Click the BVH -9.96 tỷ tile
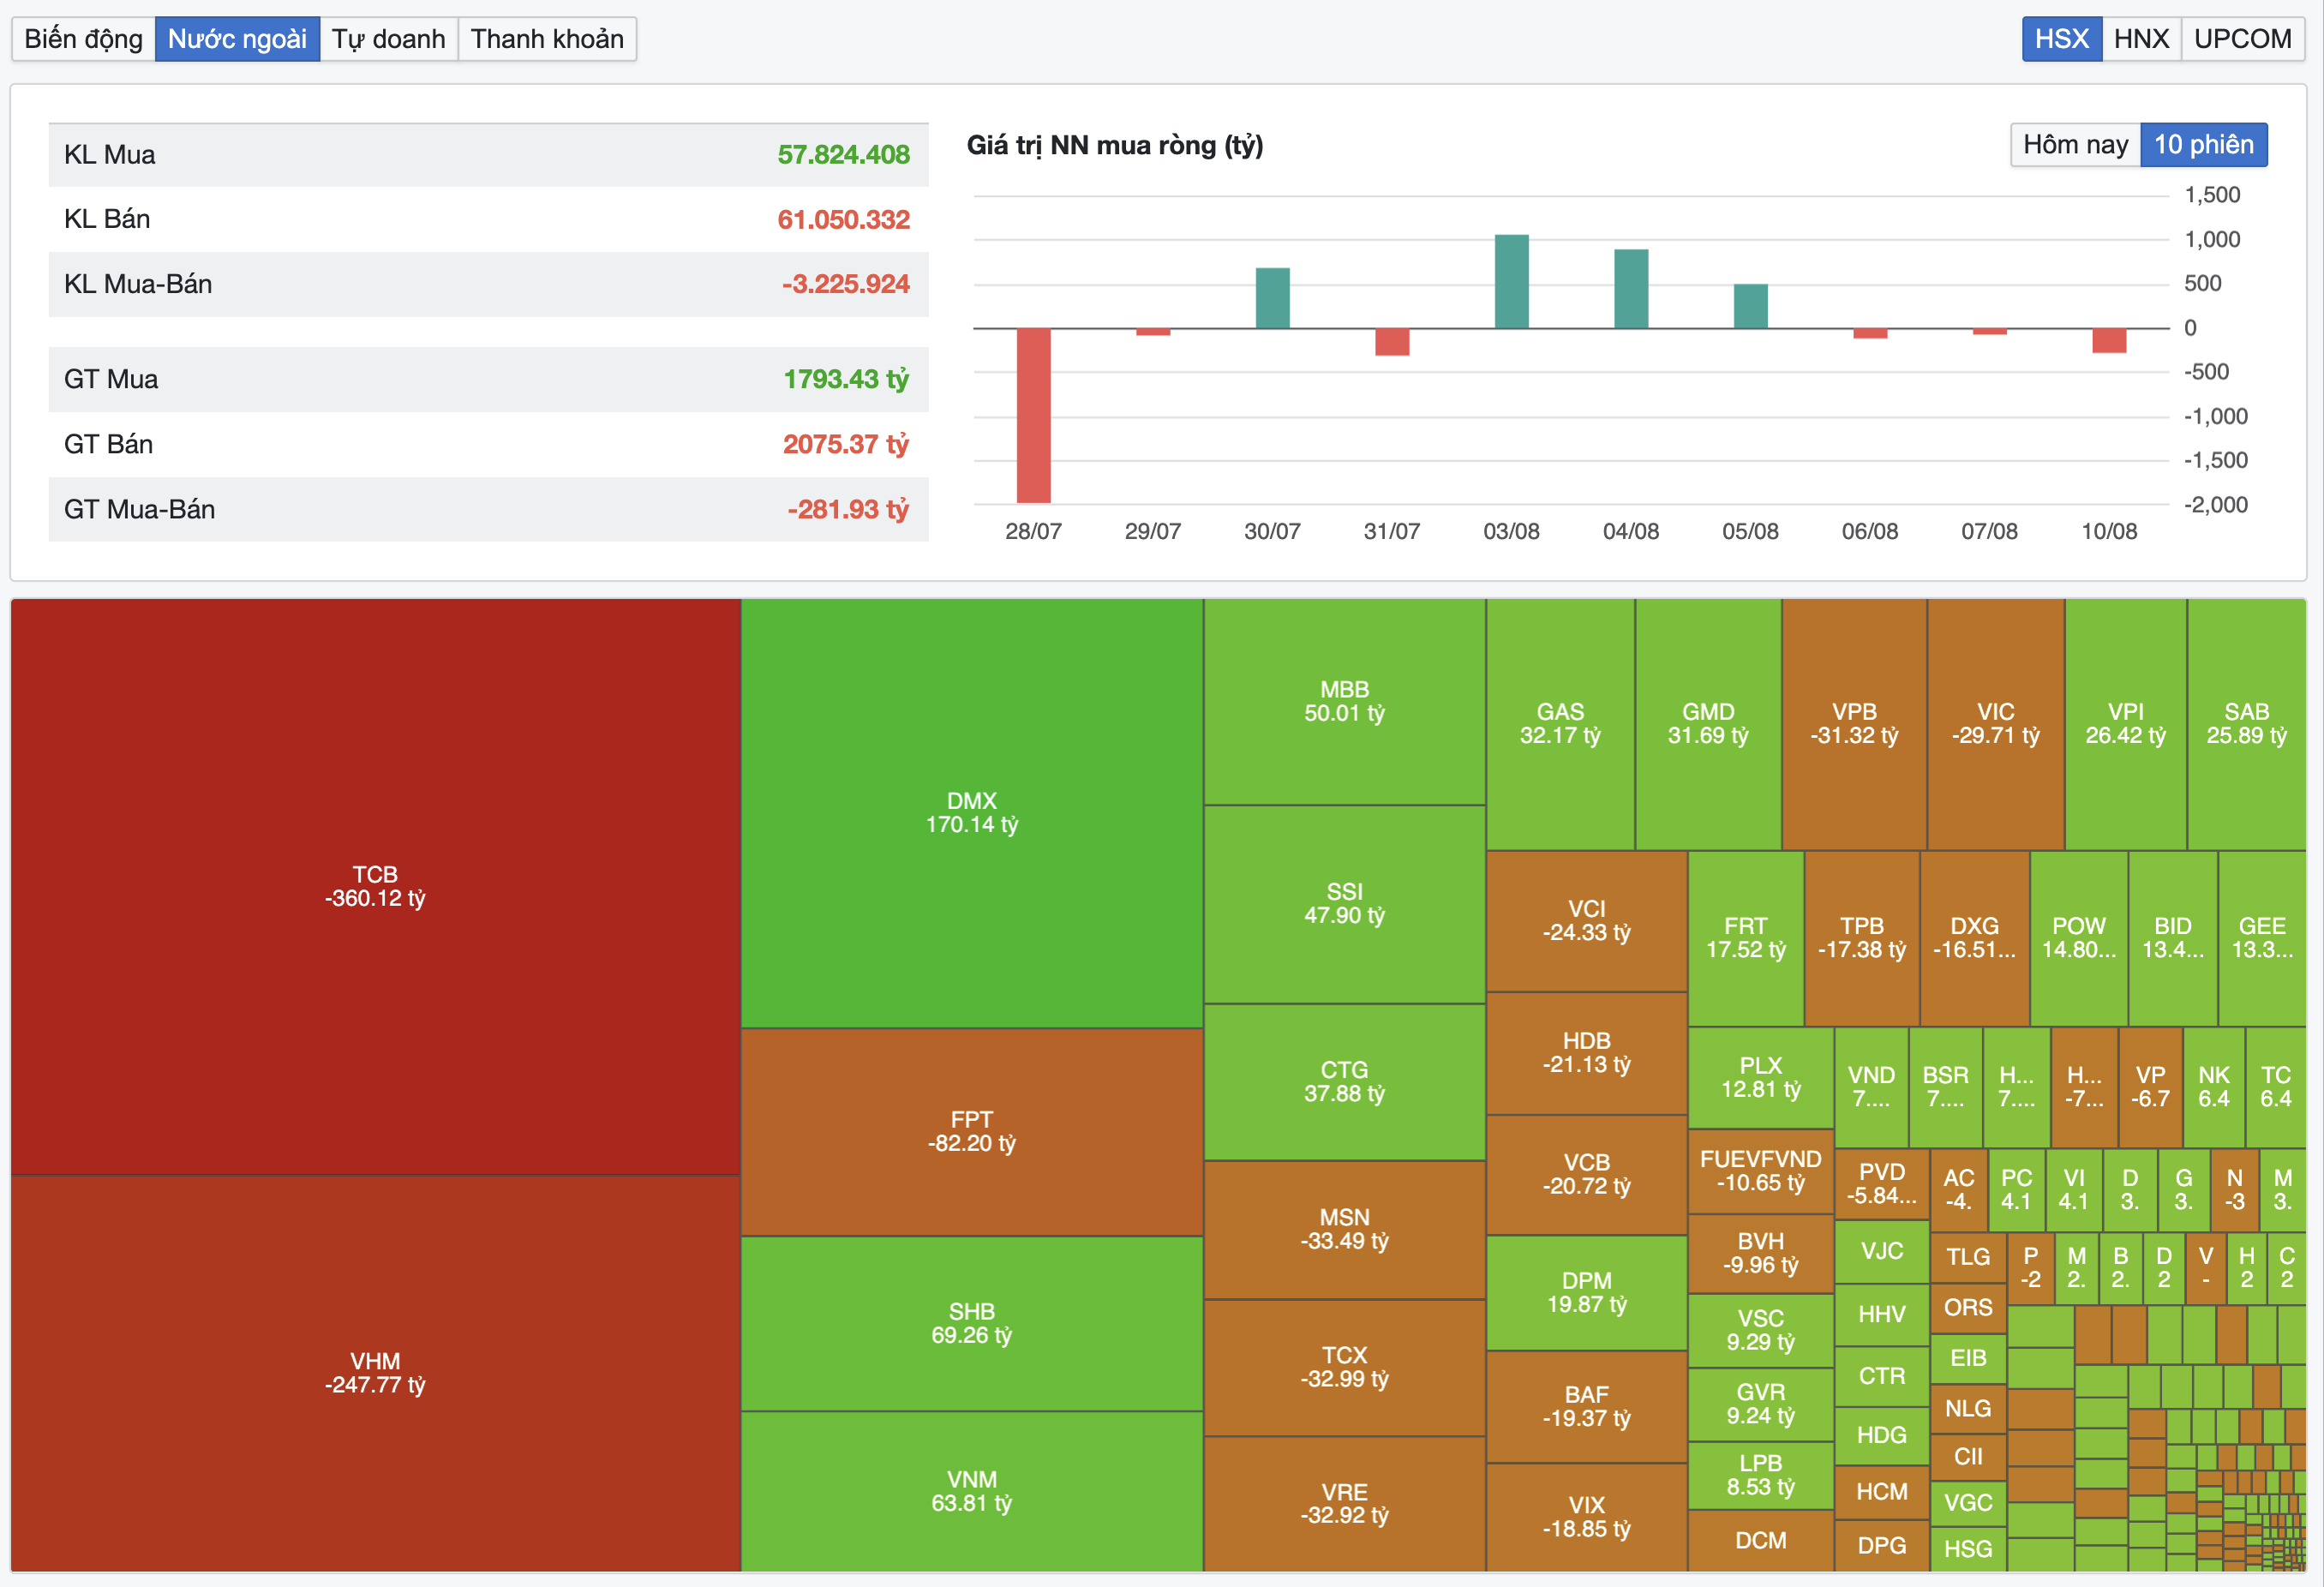 click(x=1761, y=1254)
